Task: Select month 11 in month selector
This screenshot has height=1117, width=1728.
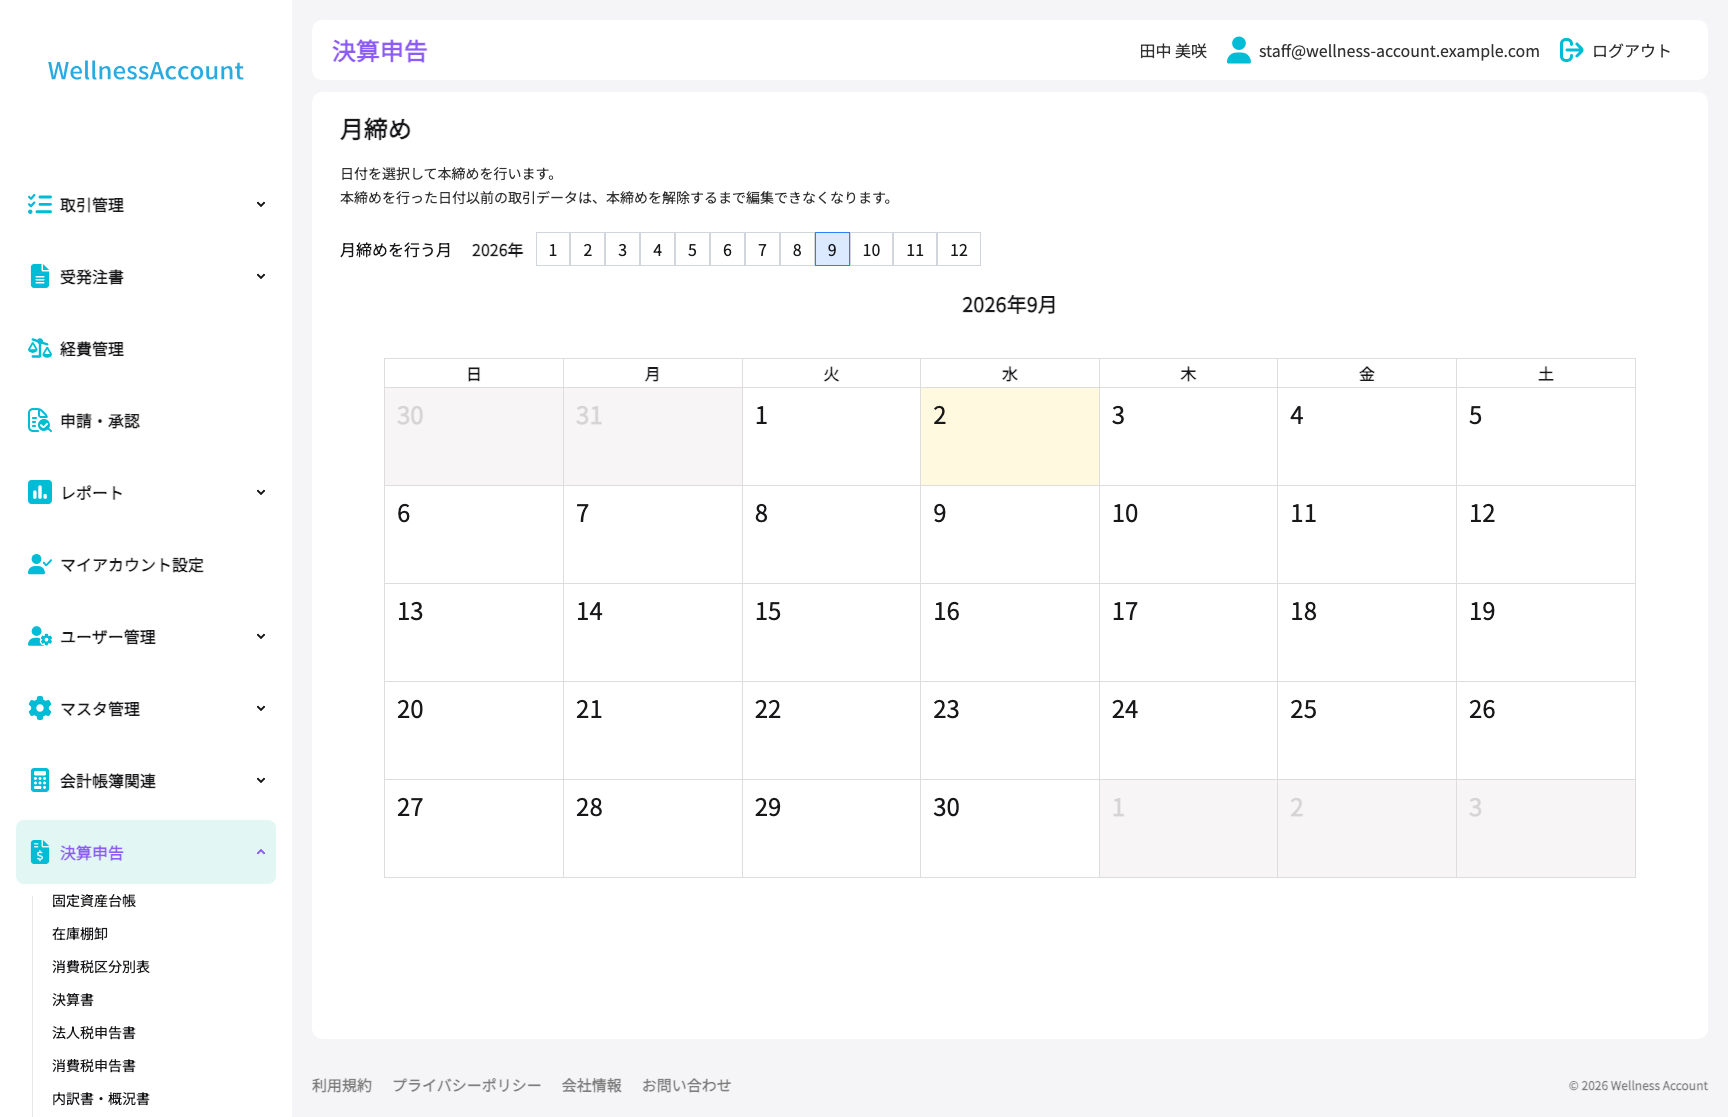Action: (915, 250)
